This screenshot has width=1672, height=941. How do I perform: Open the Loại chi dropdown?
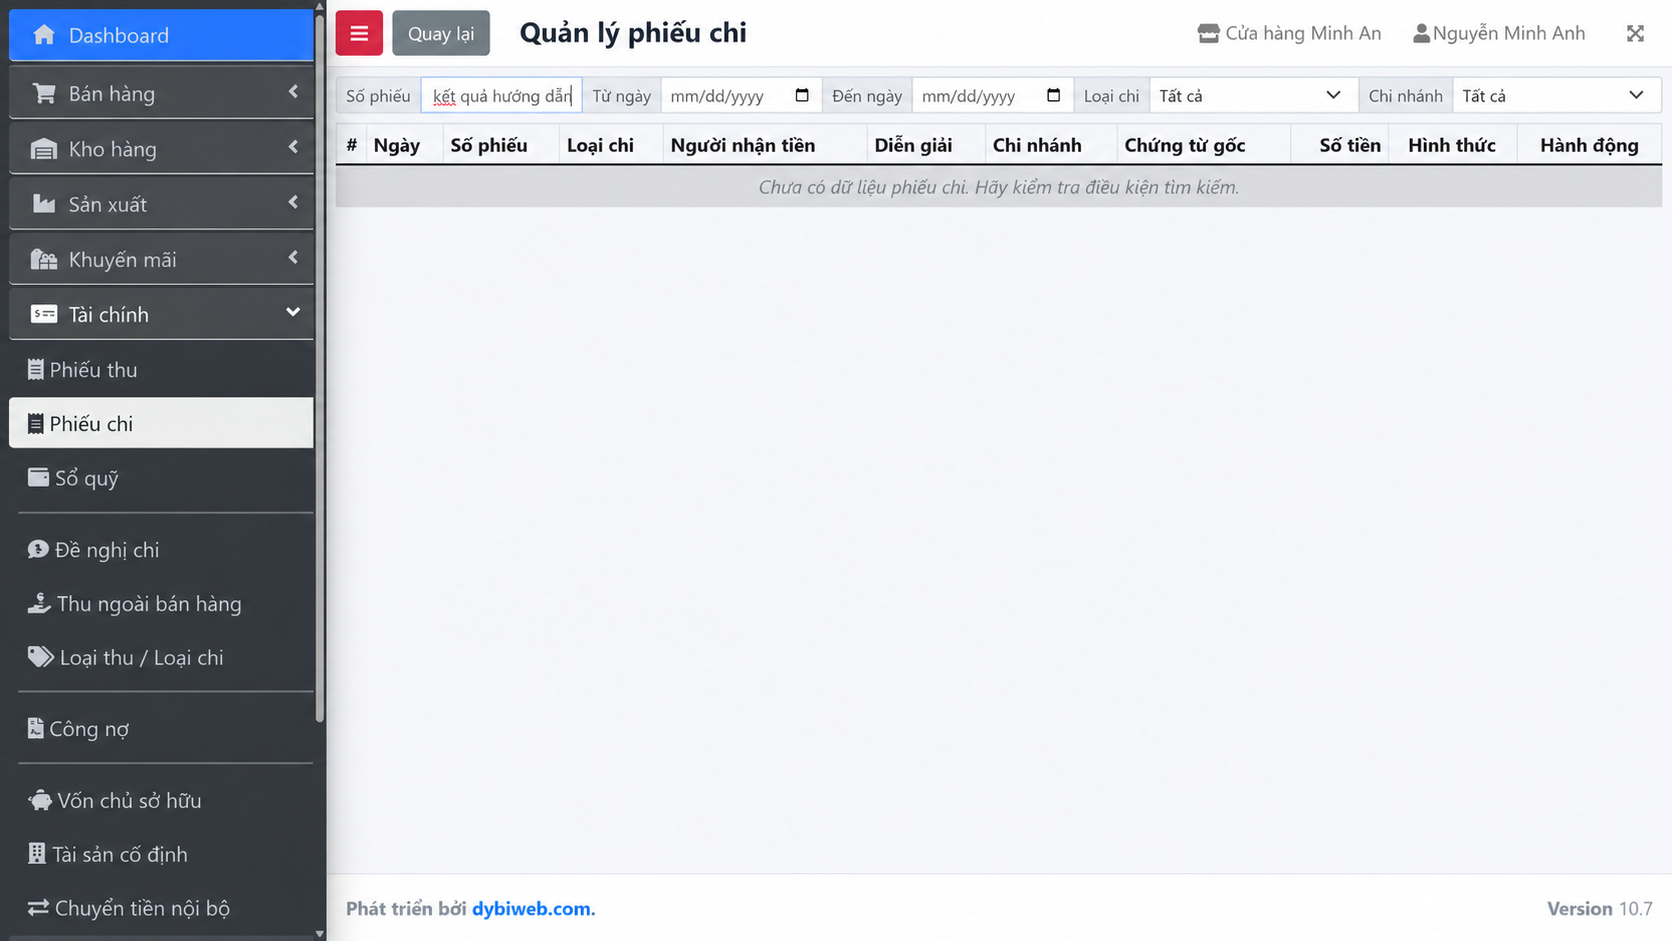tap(1254, 96)
